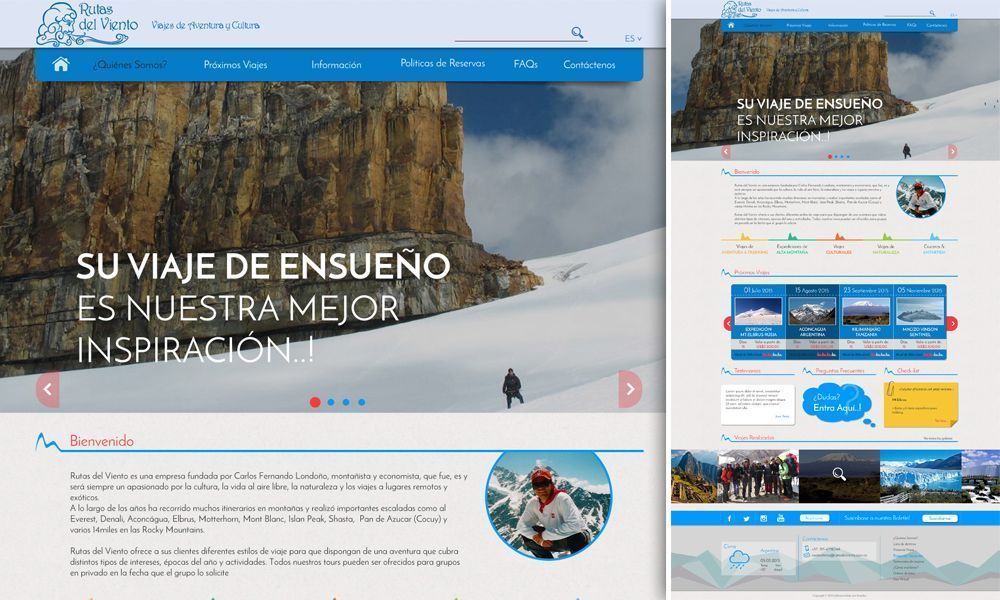
Task: Open the YouTube icon in footer bar
Action: click(780, 518)
